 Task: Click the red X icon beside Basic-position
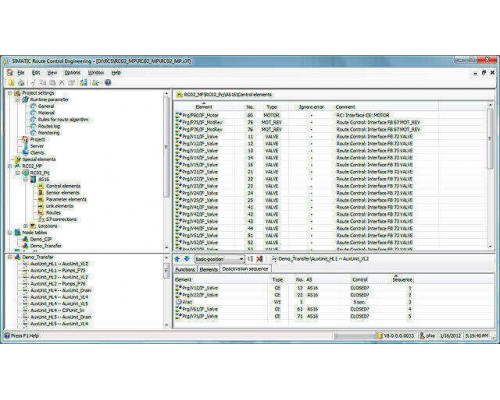click(259, 259)
